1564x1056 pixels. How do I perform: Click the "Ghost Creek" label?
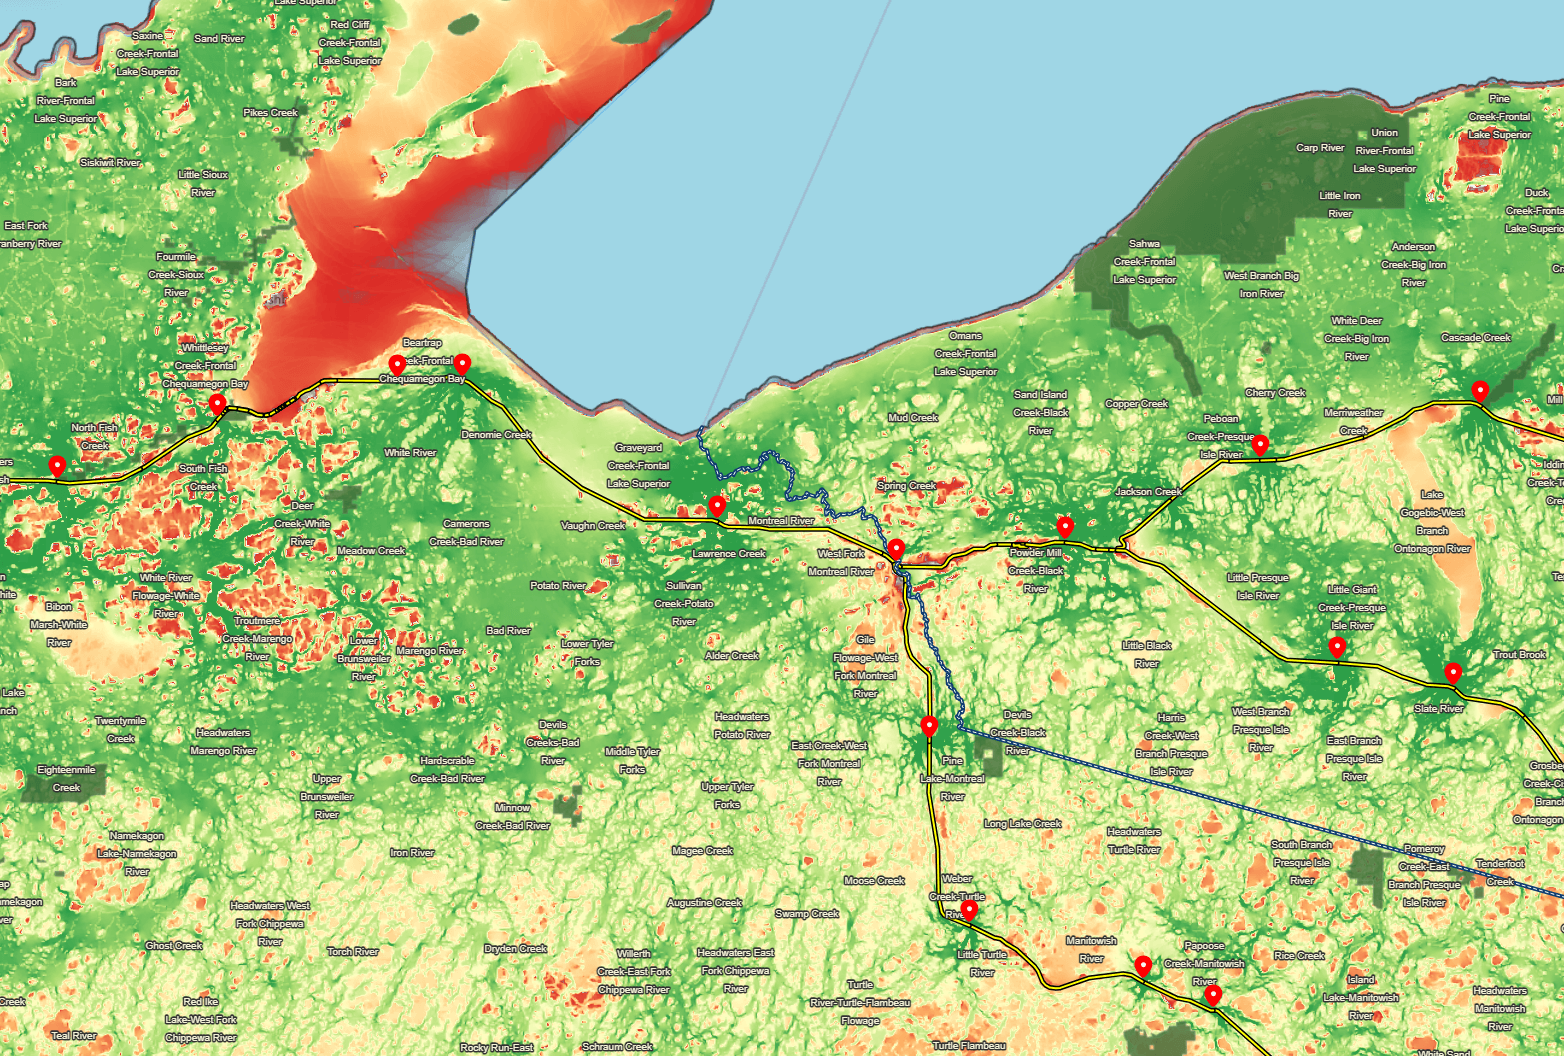pos(174,946)
